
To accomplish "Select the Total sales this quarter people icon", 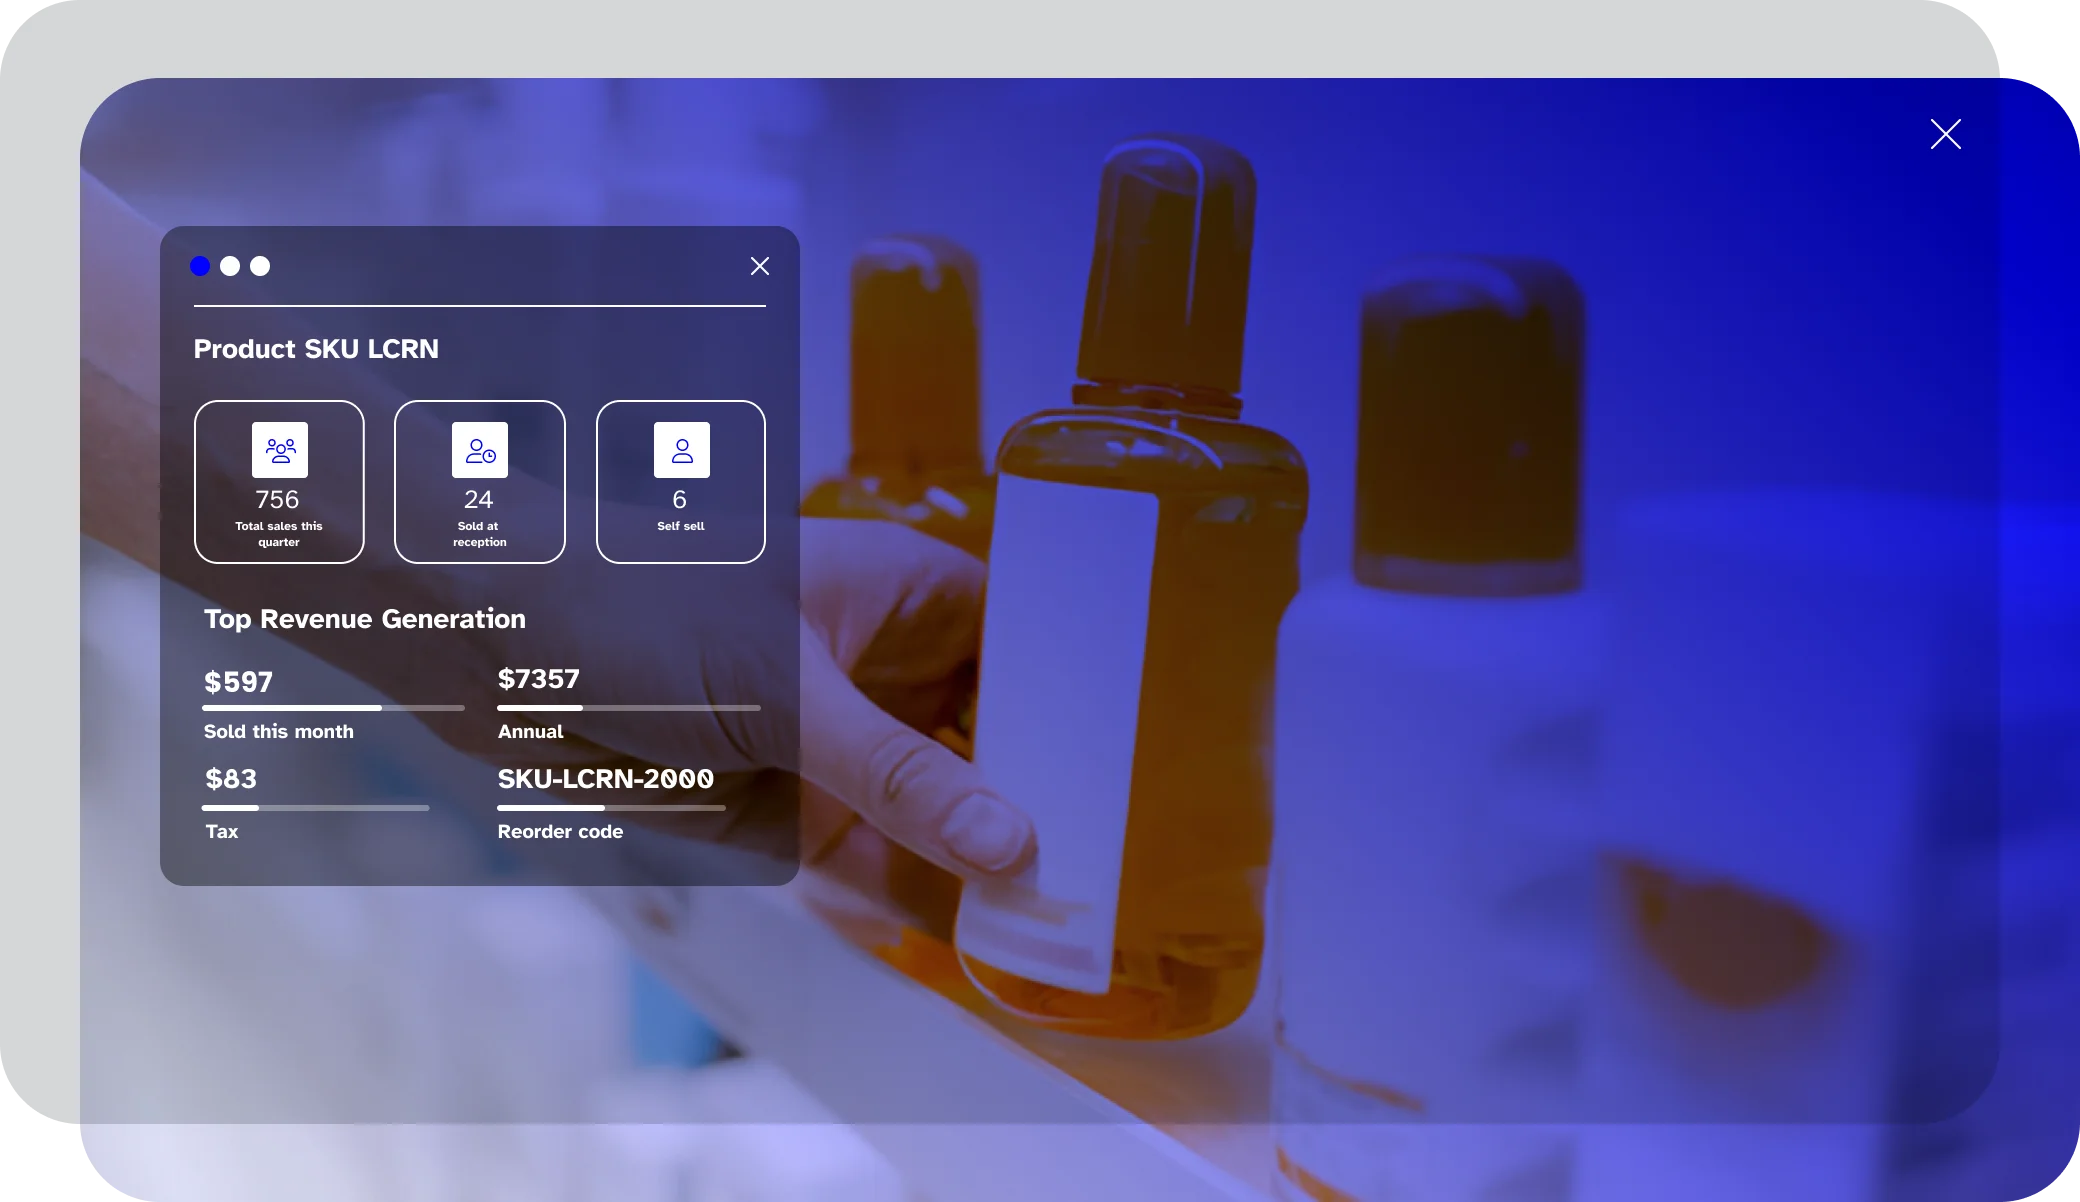I will point(280,450).
